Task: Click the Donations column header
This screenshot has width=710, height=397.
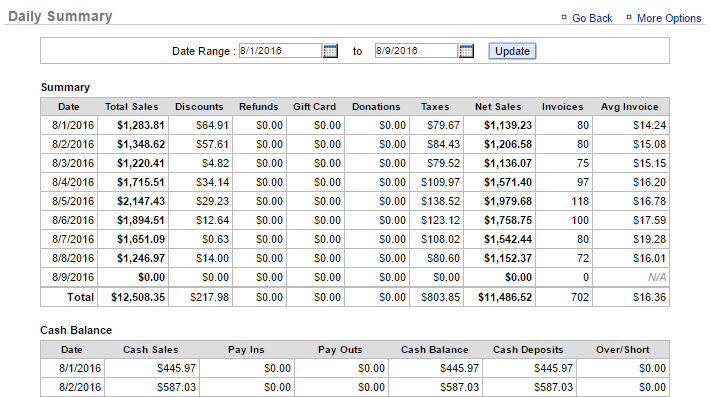Action: pyautogui.click(x=376, y=107)
